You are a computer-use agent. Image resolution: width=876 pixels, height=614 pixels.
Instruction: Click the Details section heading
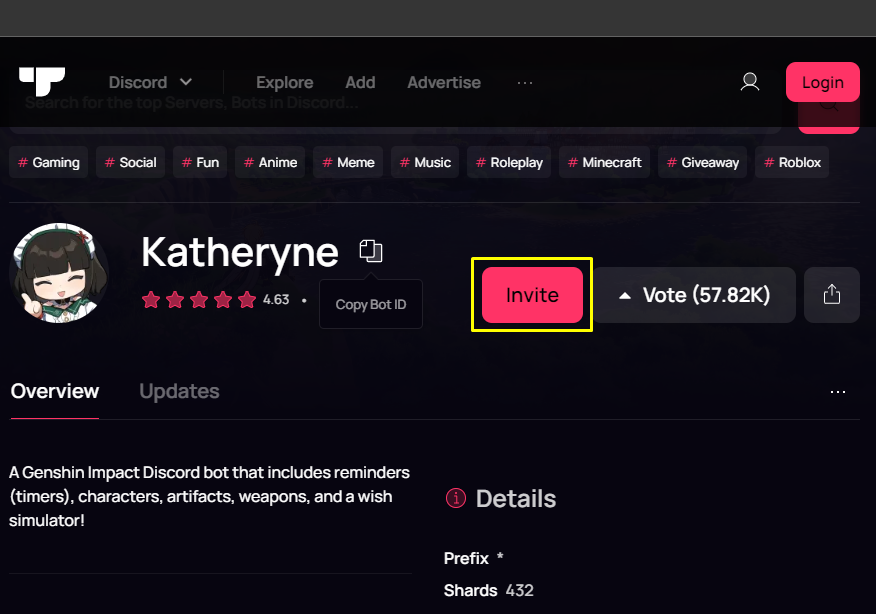pos(516,498)
